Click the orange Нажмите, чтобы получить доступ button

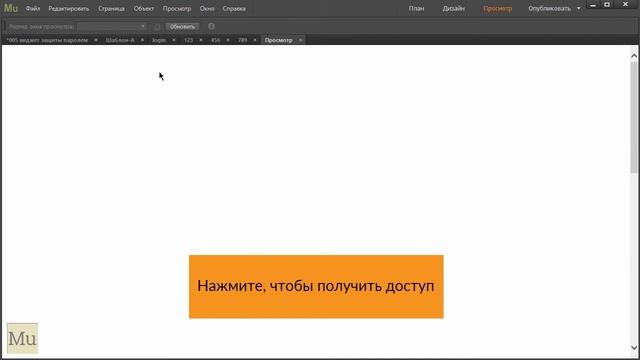[316, 287]
